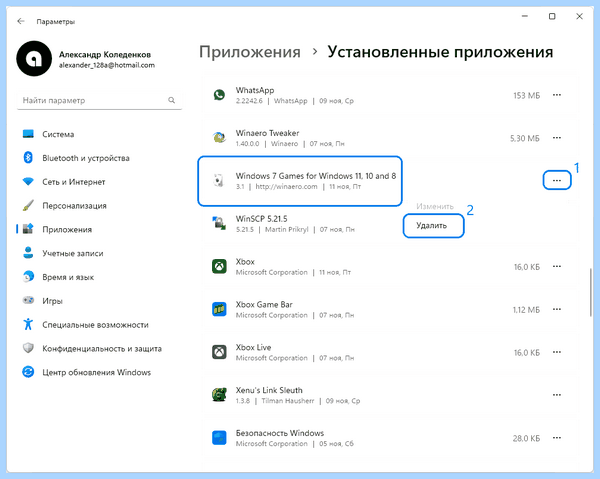Viewport: 600px width, 479px height.
Task: Click the WinSCP app icon
Action: coord(219,223)
